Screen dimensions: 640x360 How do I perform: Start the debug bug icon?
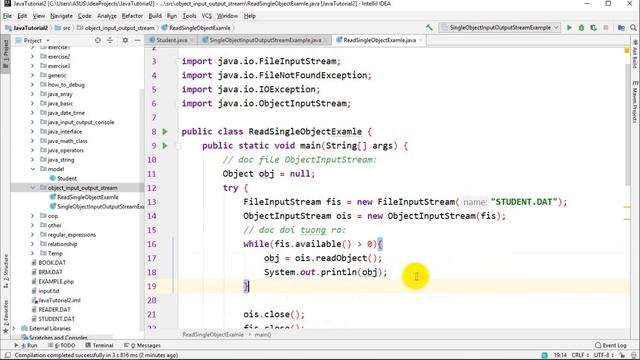tap(581, 28)
